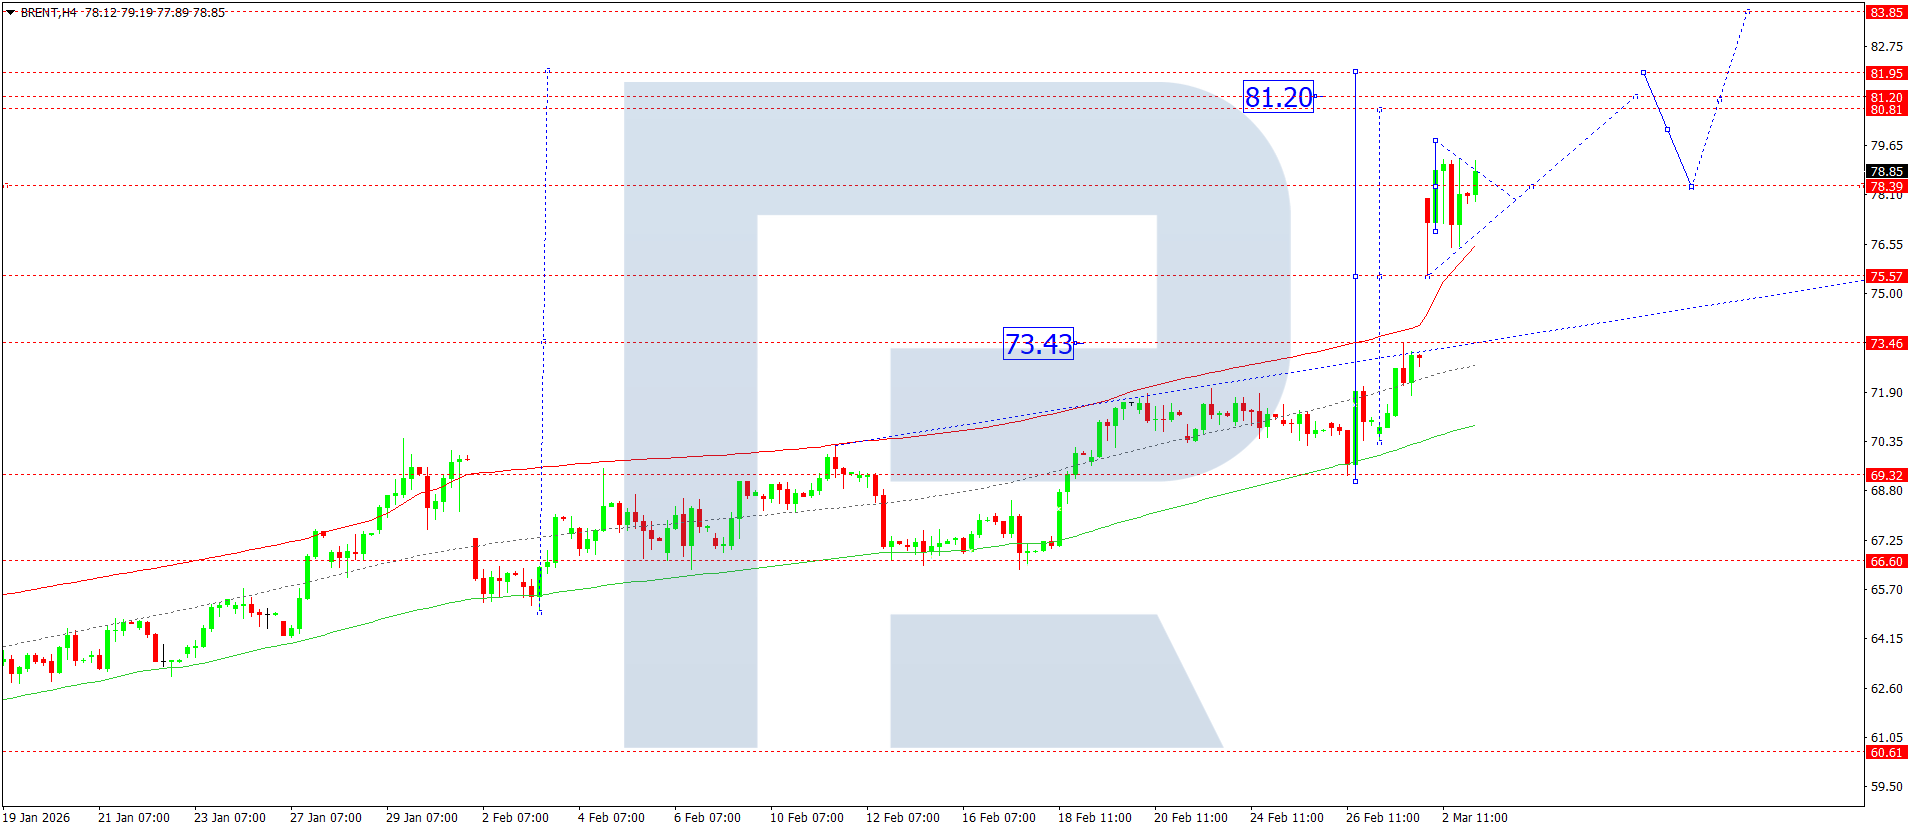Click the red 75.57 price level tag

pos(1886,277)
